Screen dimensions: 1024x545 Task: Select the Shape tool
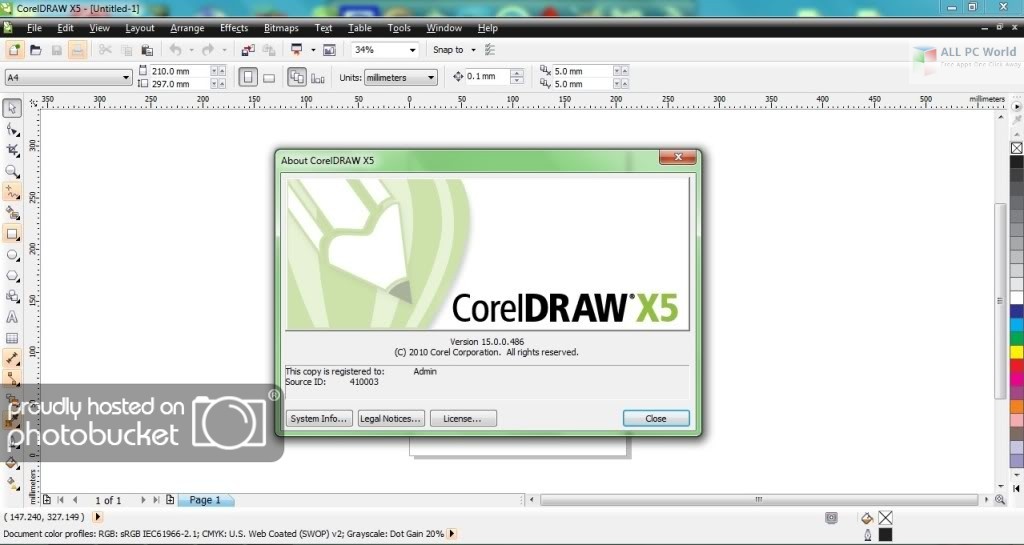pyautogui.click(x=12, y=129)
